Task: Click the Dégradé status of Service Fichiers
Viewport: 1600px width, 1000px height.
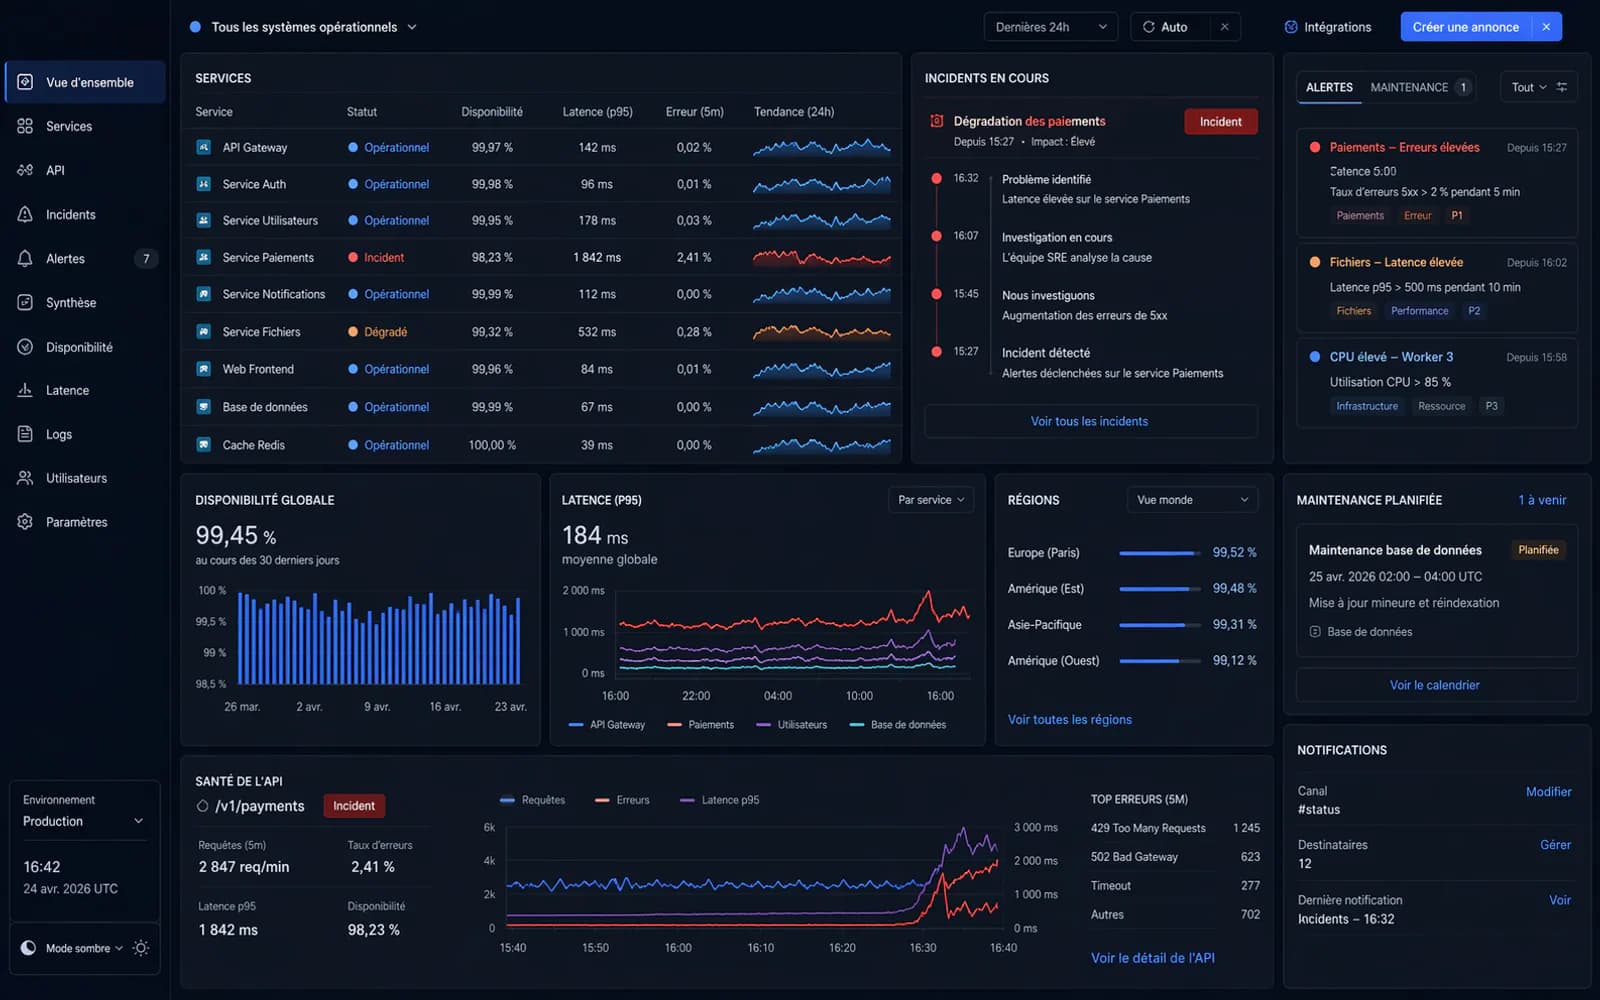Action: click(377, 332)
